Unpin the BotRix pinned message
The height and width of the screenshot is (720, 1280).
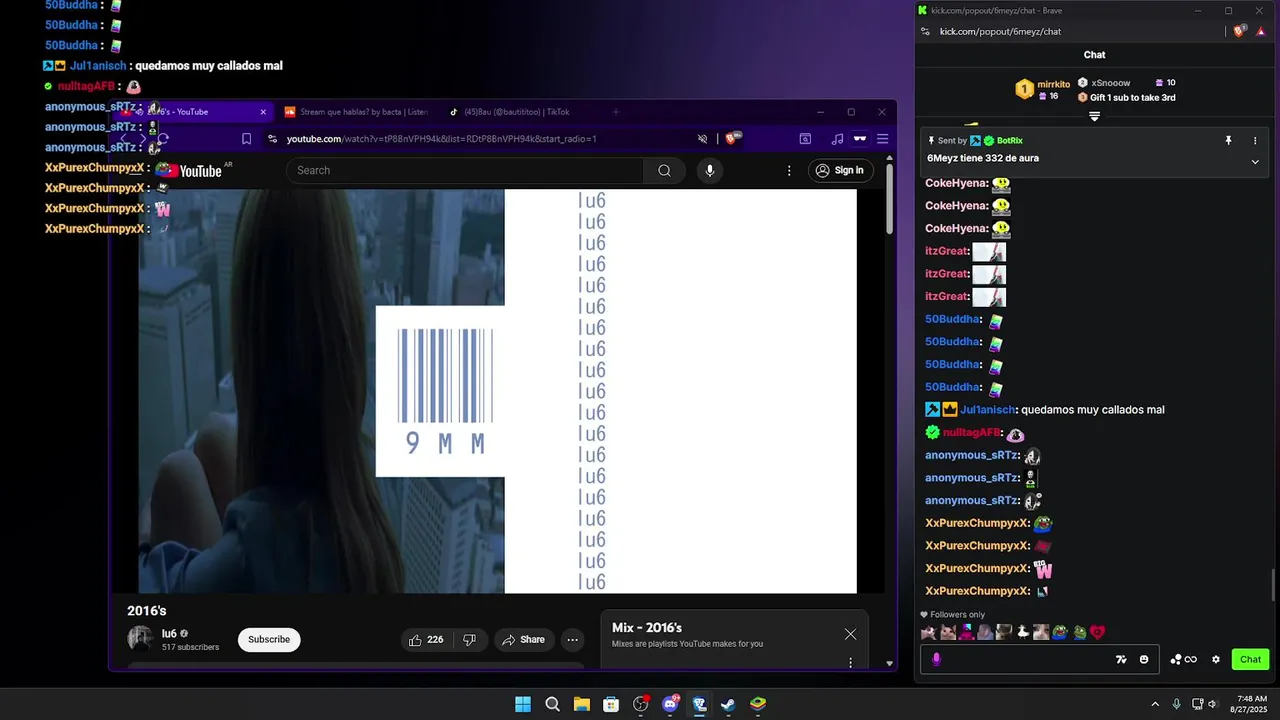[1228, 141]
